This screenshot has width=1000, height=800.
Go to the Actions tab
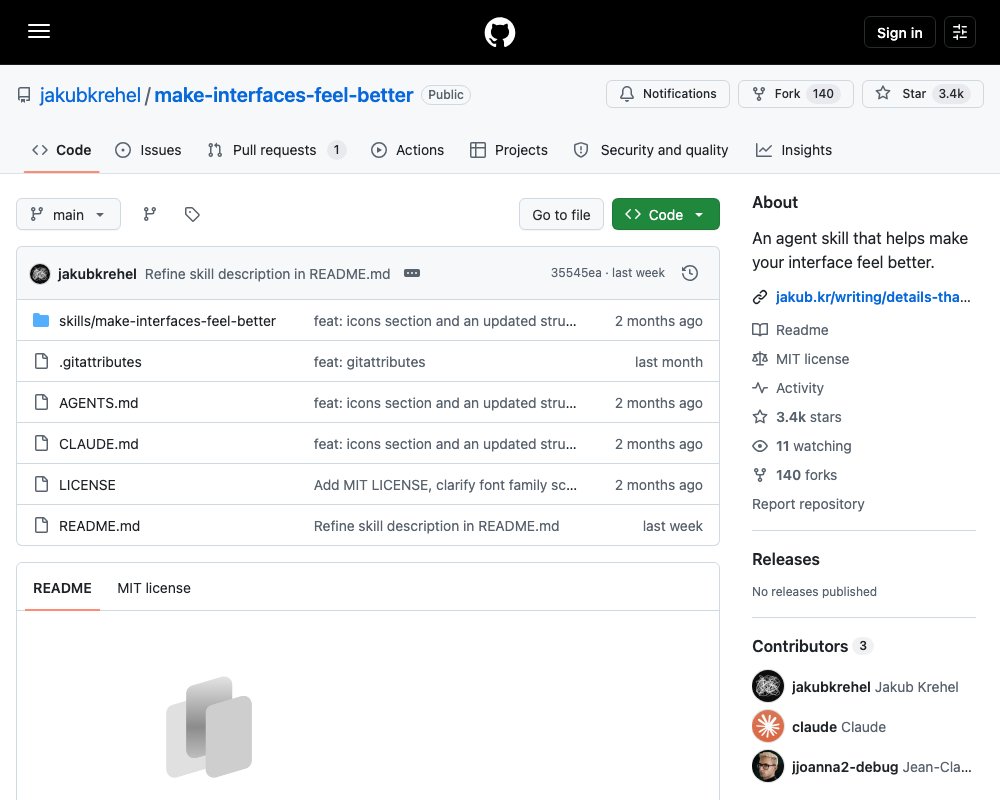(x=408, y=150)
